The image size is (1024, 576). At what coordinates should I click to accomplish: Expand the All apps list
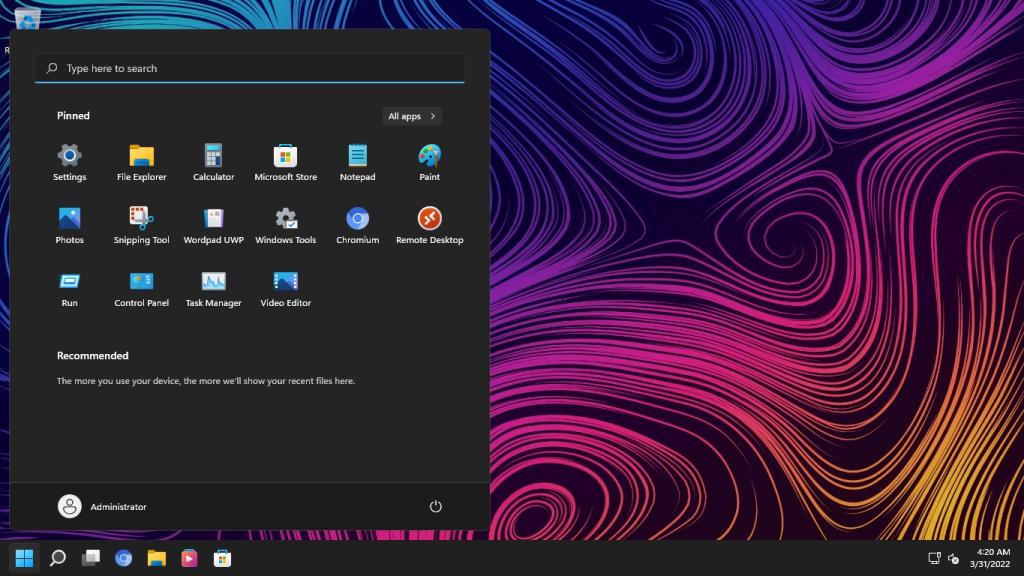pyautogui.click(x=410, y=115)
